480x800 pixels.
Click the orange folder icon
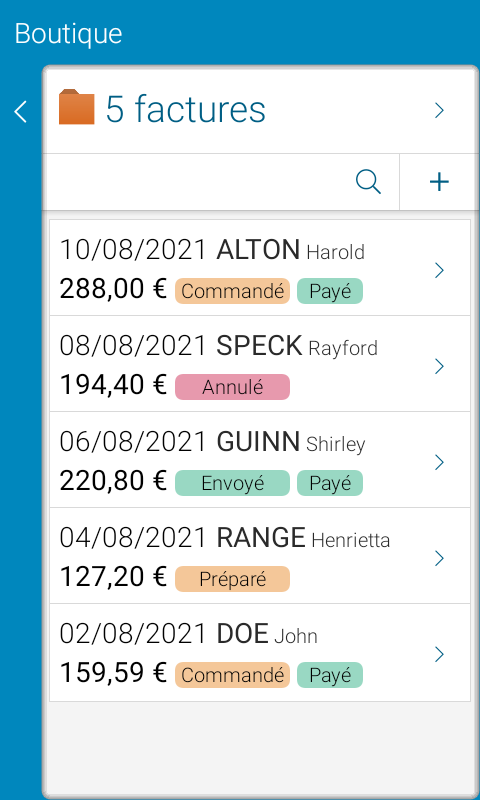click(x=77, y=107)
